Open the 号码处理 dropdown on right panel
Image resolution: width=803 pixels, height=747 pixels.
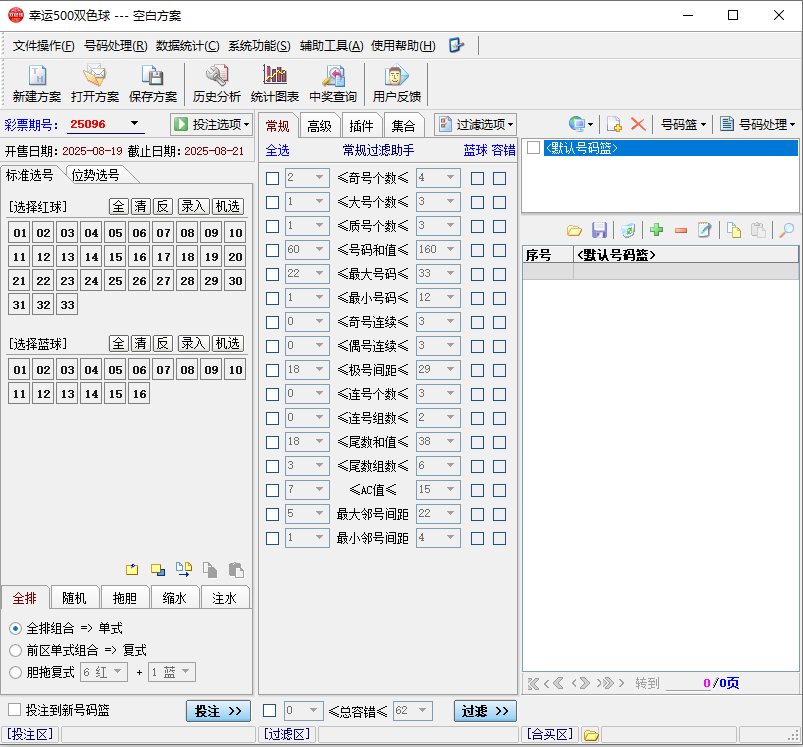tap(757, 124)
